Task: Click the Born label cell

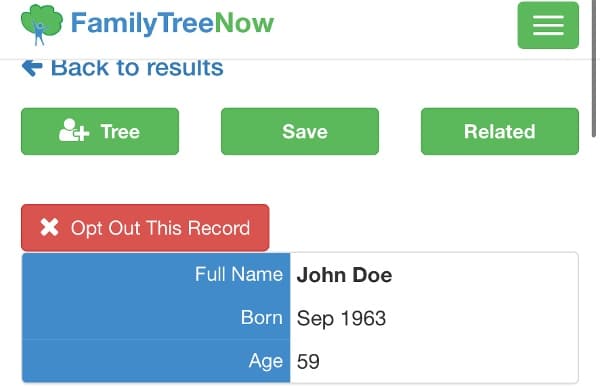Action: click(156, 318)
